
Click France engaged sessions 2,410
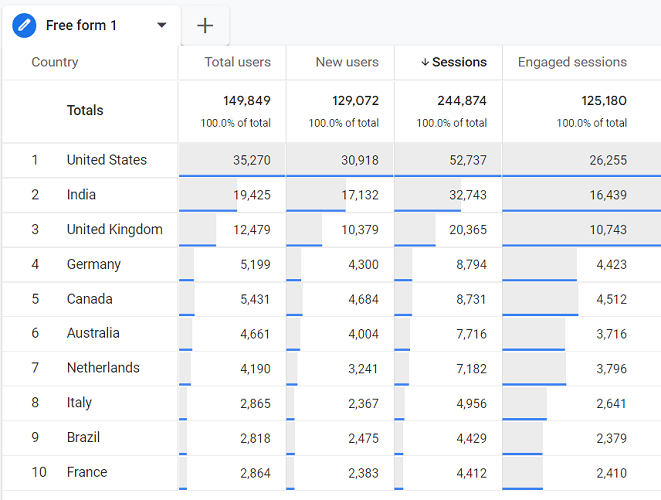point(612,473)
